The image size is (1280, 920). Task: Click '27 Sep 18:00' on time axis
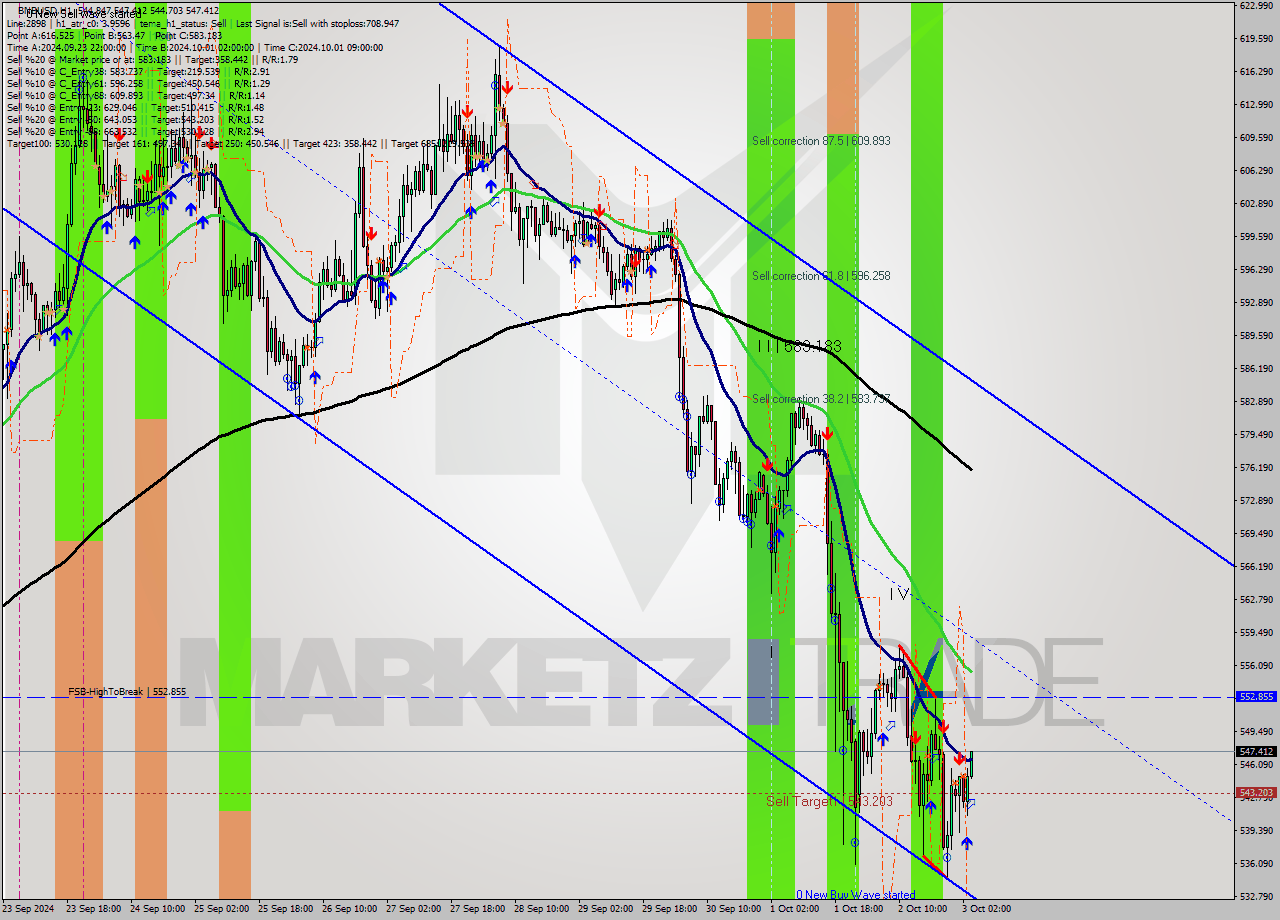click(x=478, y=909)
